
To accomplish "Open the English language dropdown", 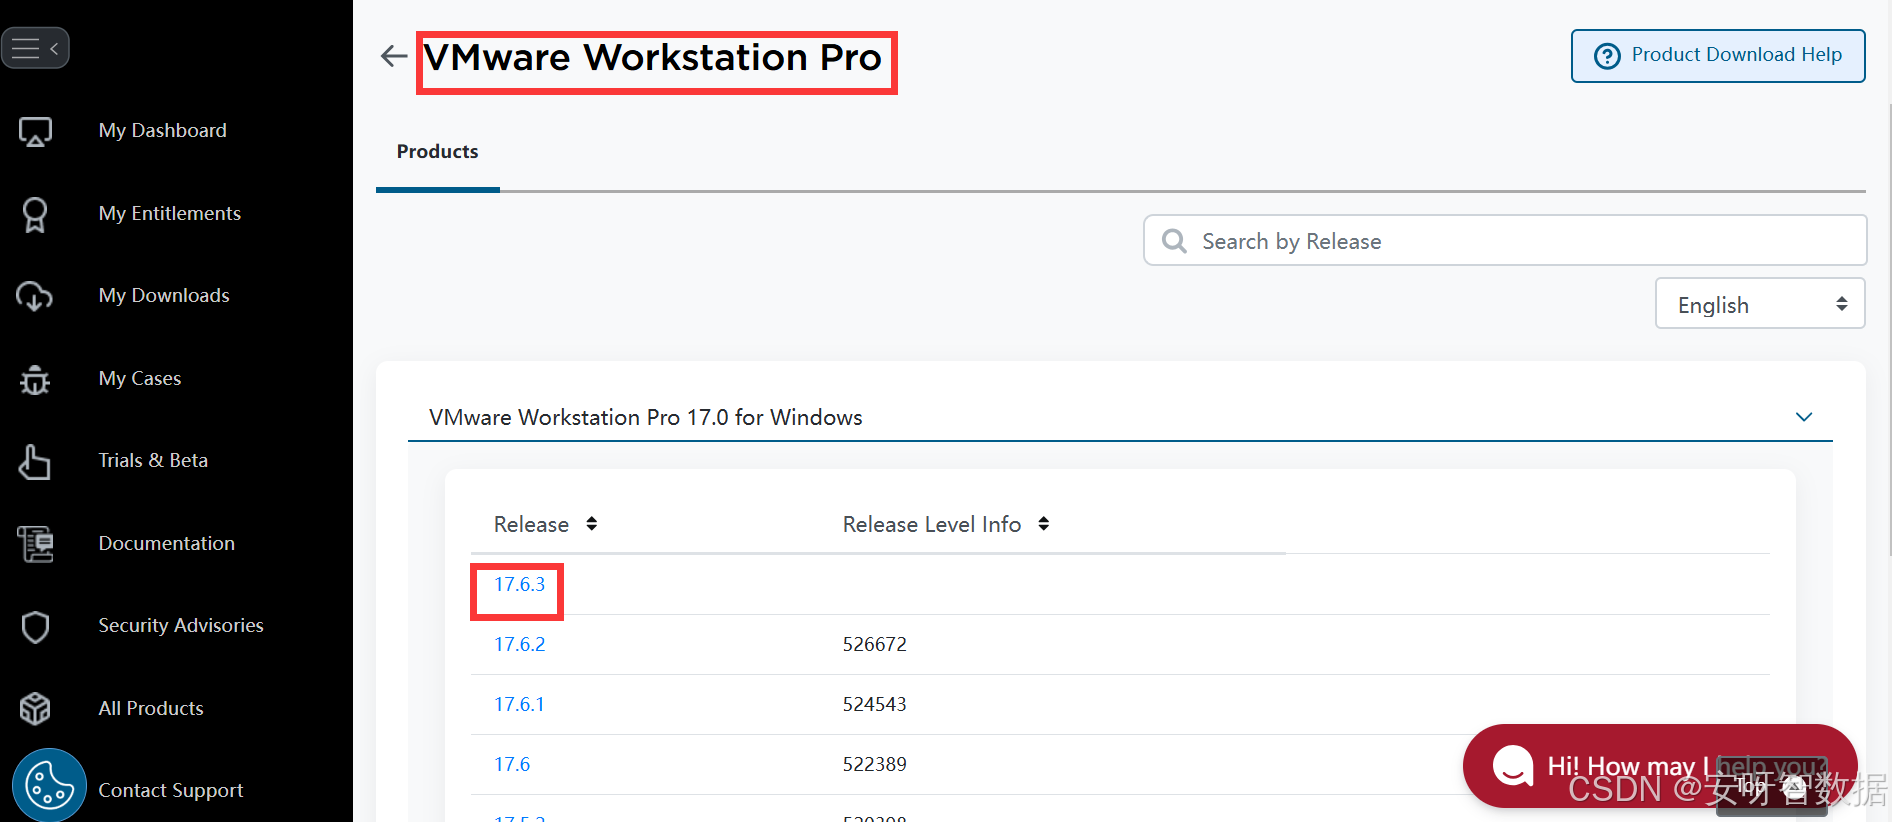I will pyautogui.click(x=1760, y=304).
